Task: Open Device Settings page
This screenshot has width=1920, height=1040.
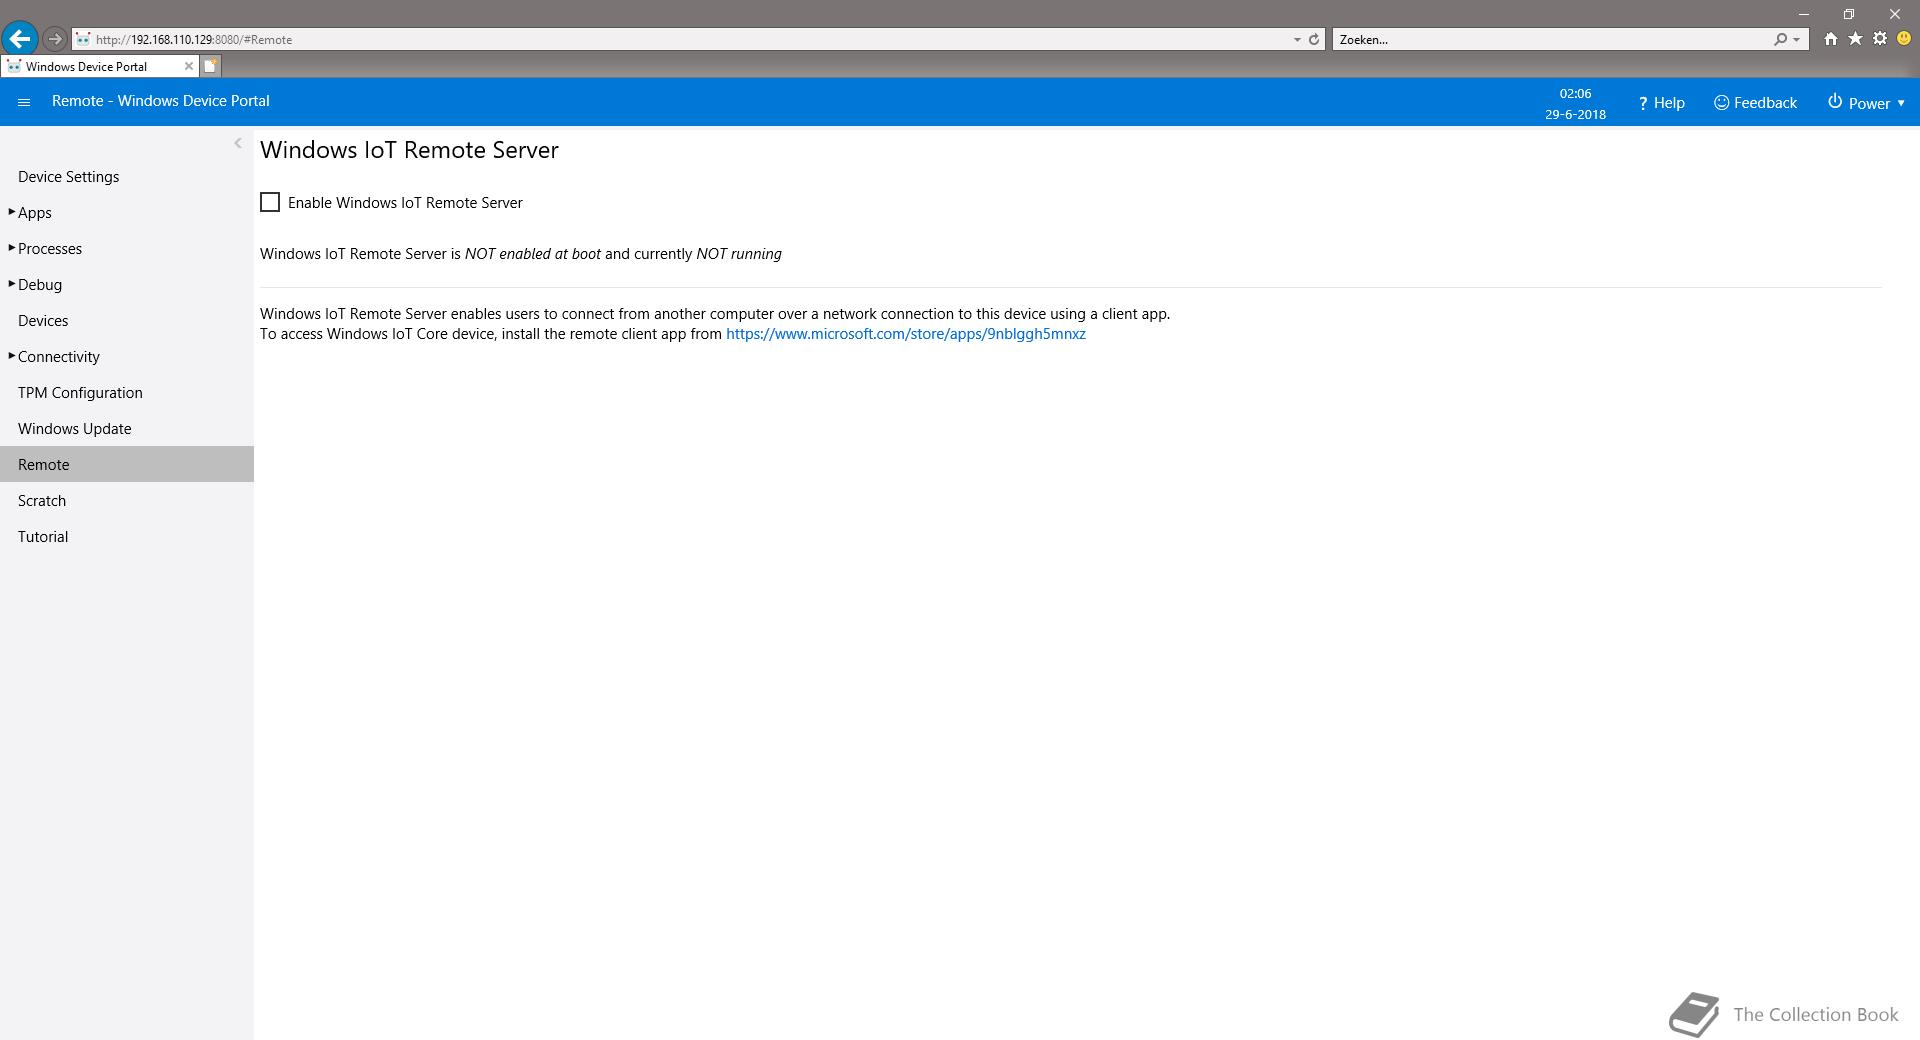Action: pyautogui.click(x=69, y=176)
